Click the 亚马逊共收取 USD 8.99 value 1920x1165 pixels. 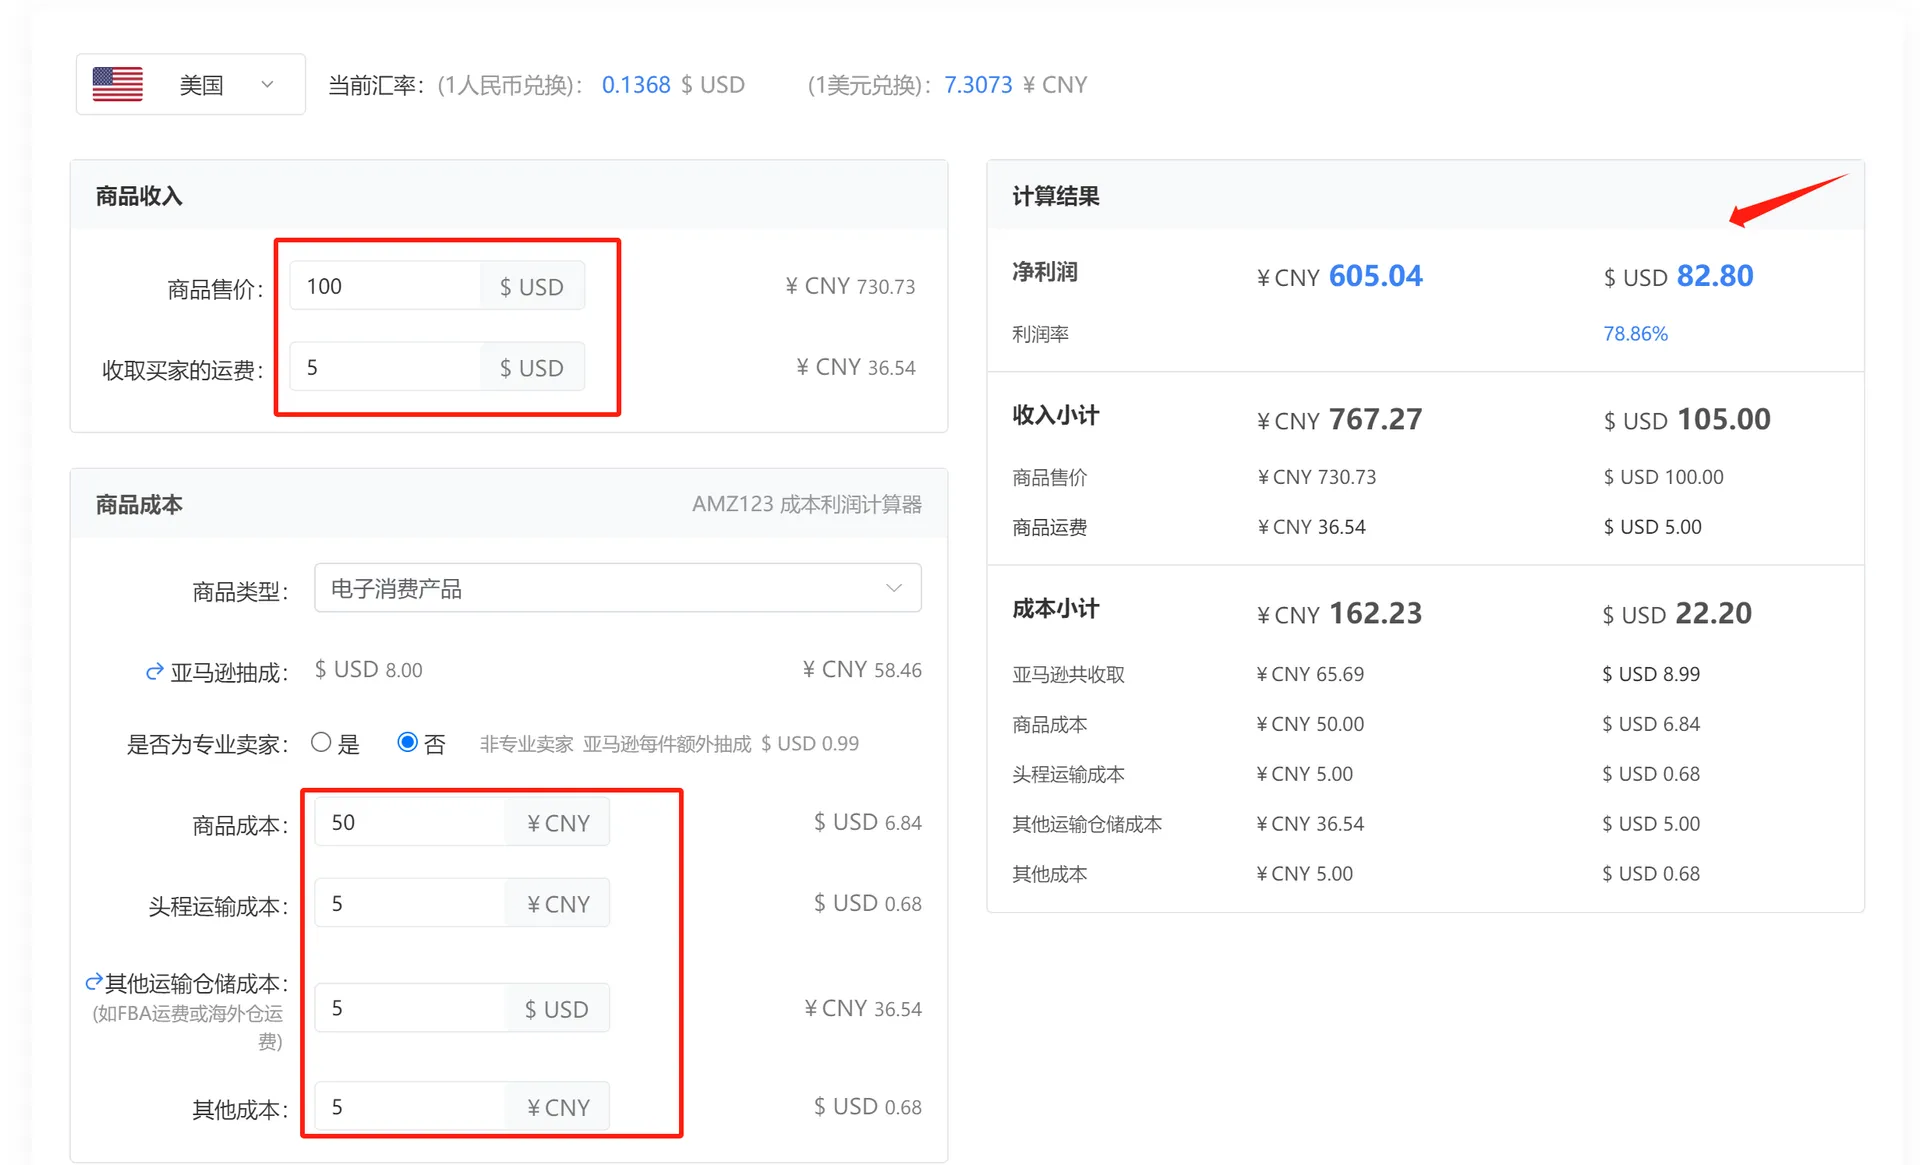pos(1651,674)
